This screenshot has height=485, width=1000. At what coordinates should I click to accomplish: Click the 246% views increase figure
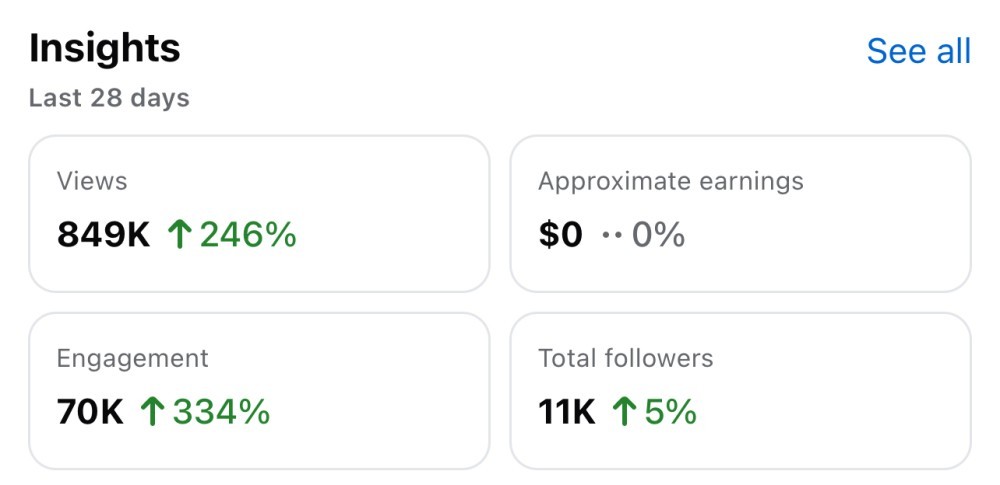248,235
